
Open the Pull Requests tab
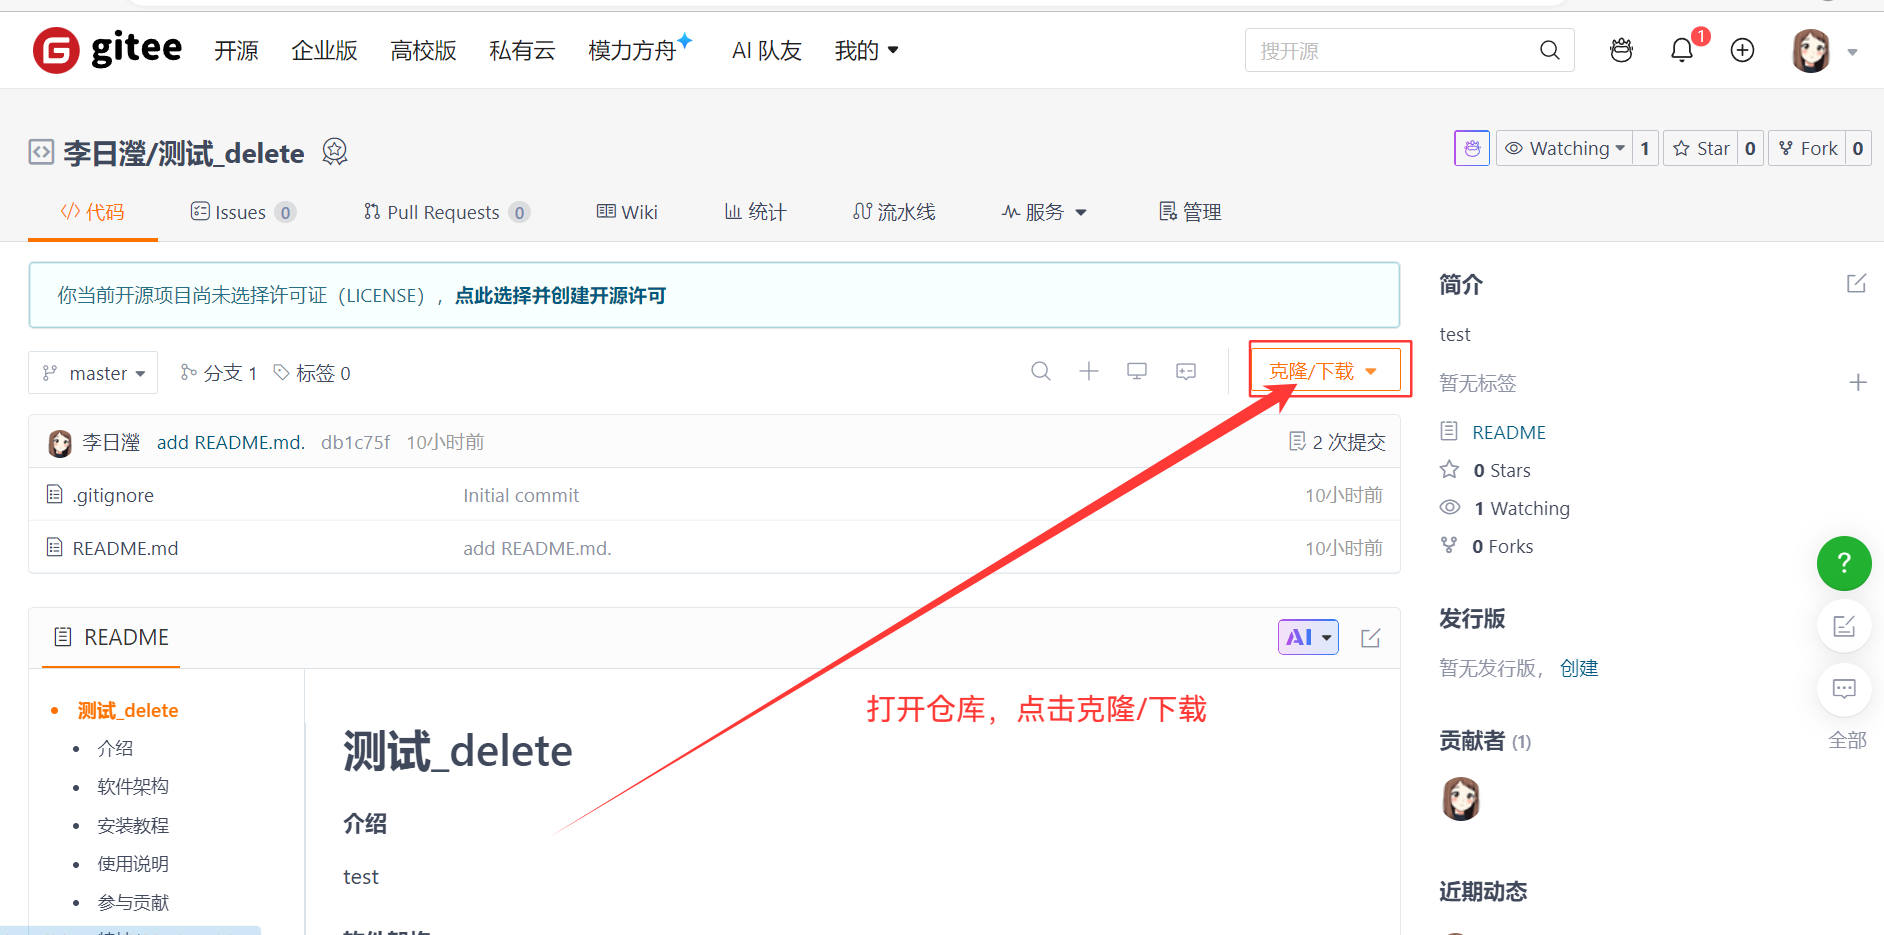pyautogui.click(x=446, y=212)
